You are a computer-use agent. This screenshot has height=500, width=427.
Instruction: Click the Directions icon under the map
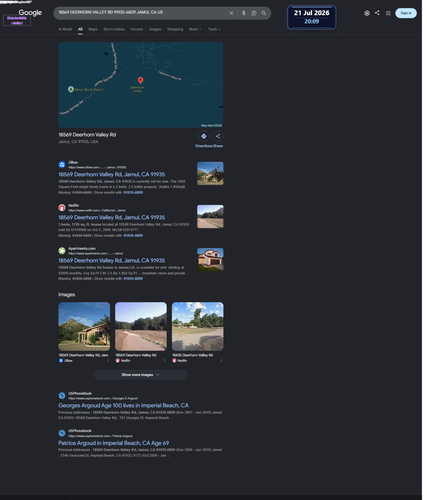(x=204, y=136)
